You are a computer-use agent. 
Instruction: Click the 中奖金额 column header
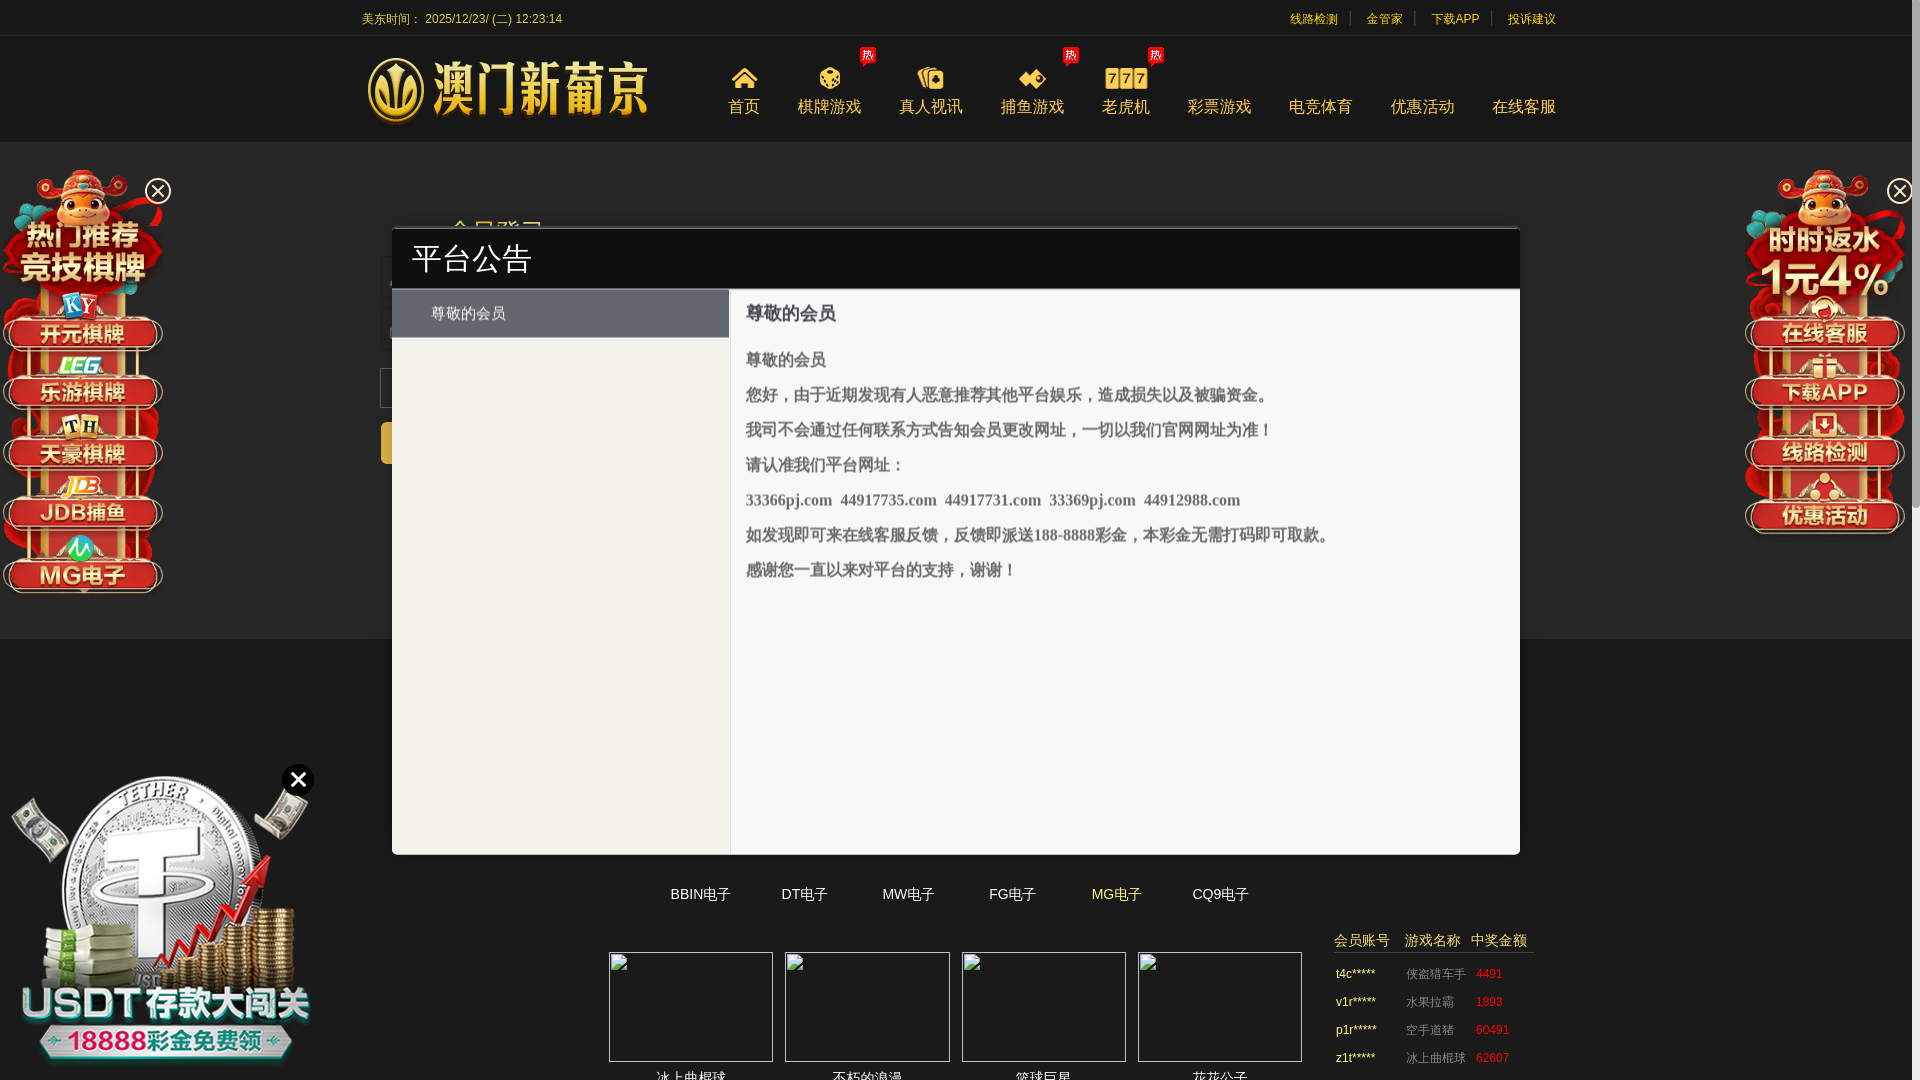tap(1498, 940)
